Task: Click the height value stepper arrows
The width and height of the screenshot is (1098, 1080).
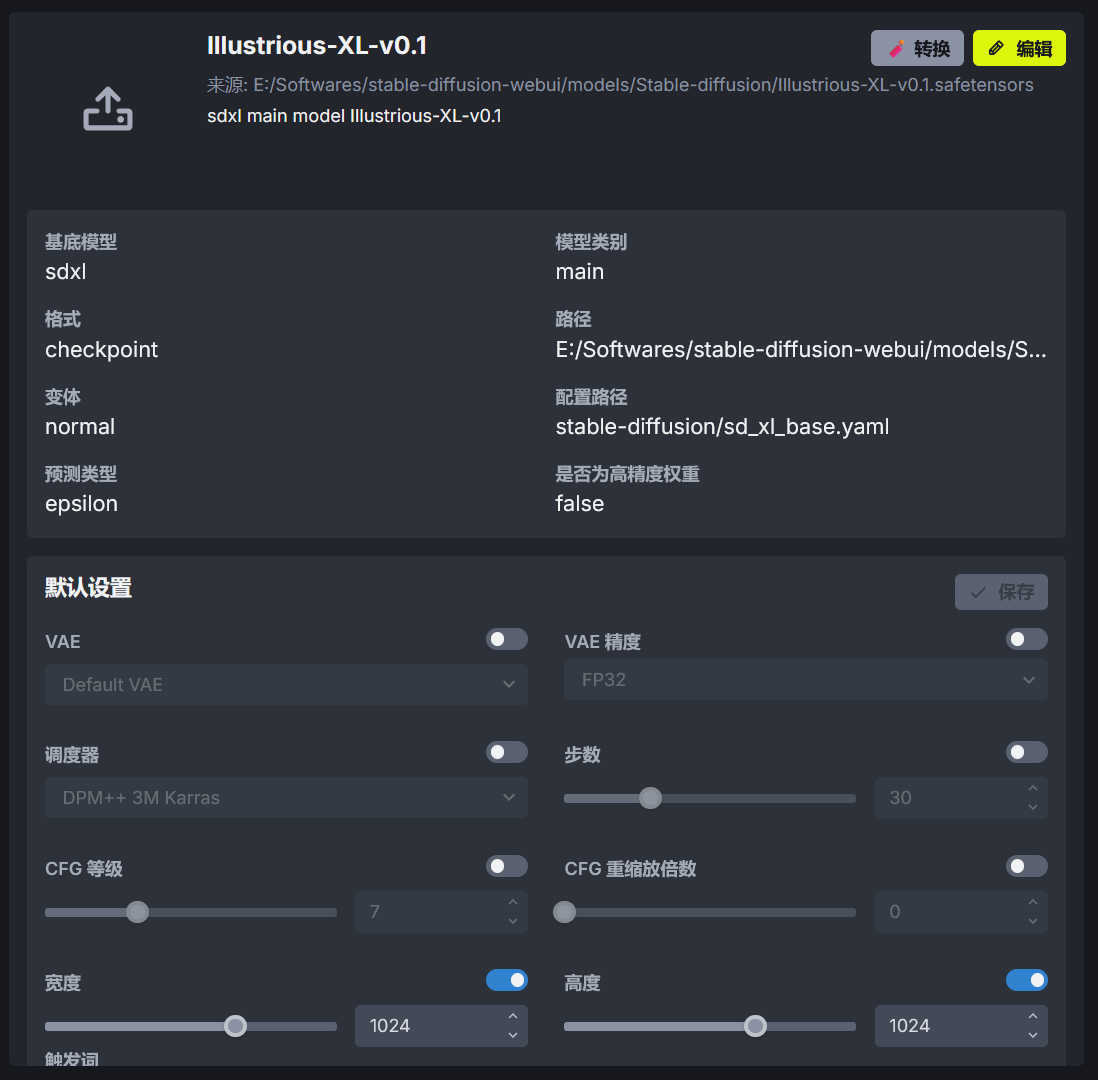Action: click(x=1032, y=1026)
